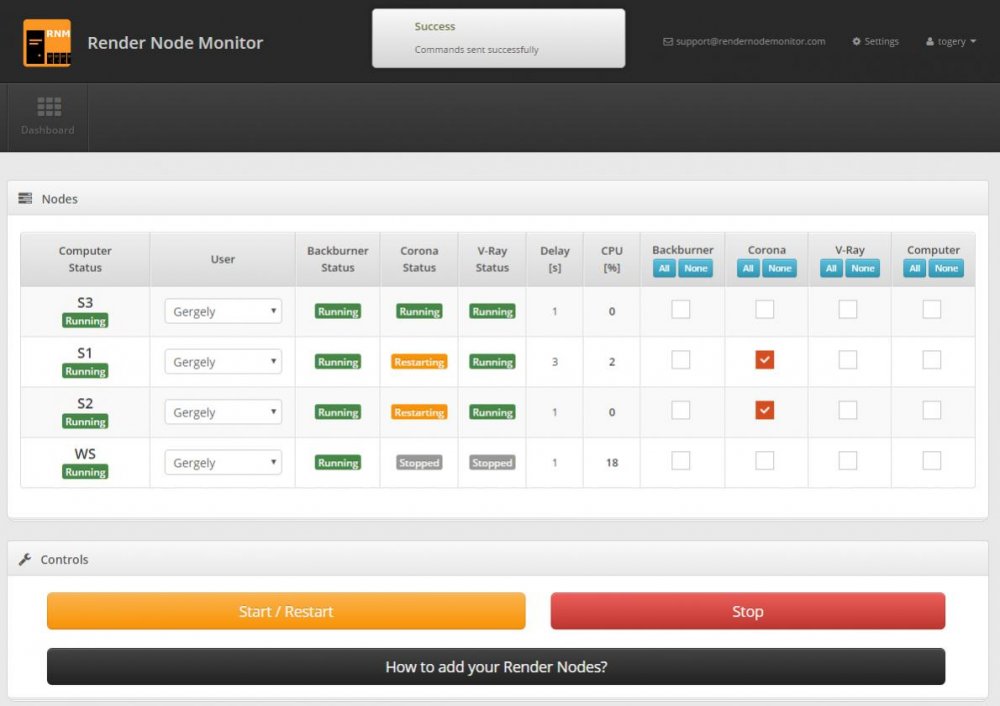
Task: Uncheck the Corona checkbox for S1
Action: click(x=765, y=360)
